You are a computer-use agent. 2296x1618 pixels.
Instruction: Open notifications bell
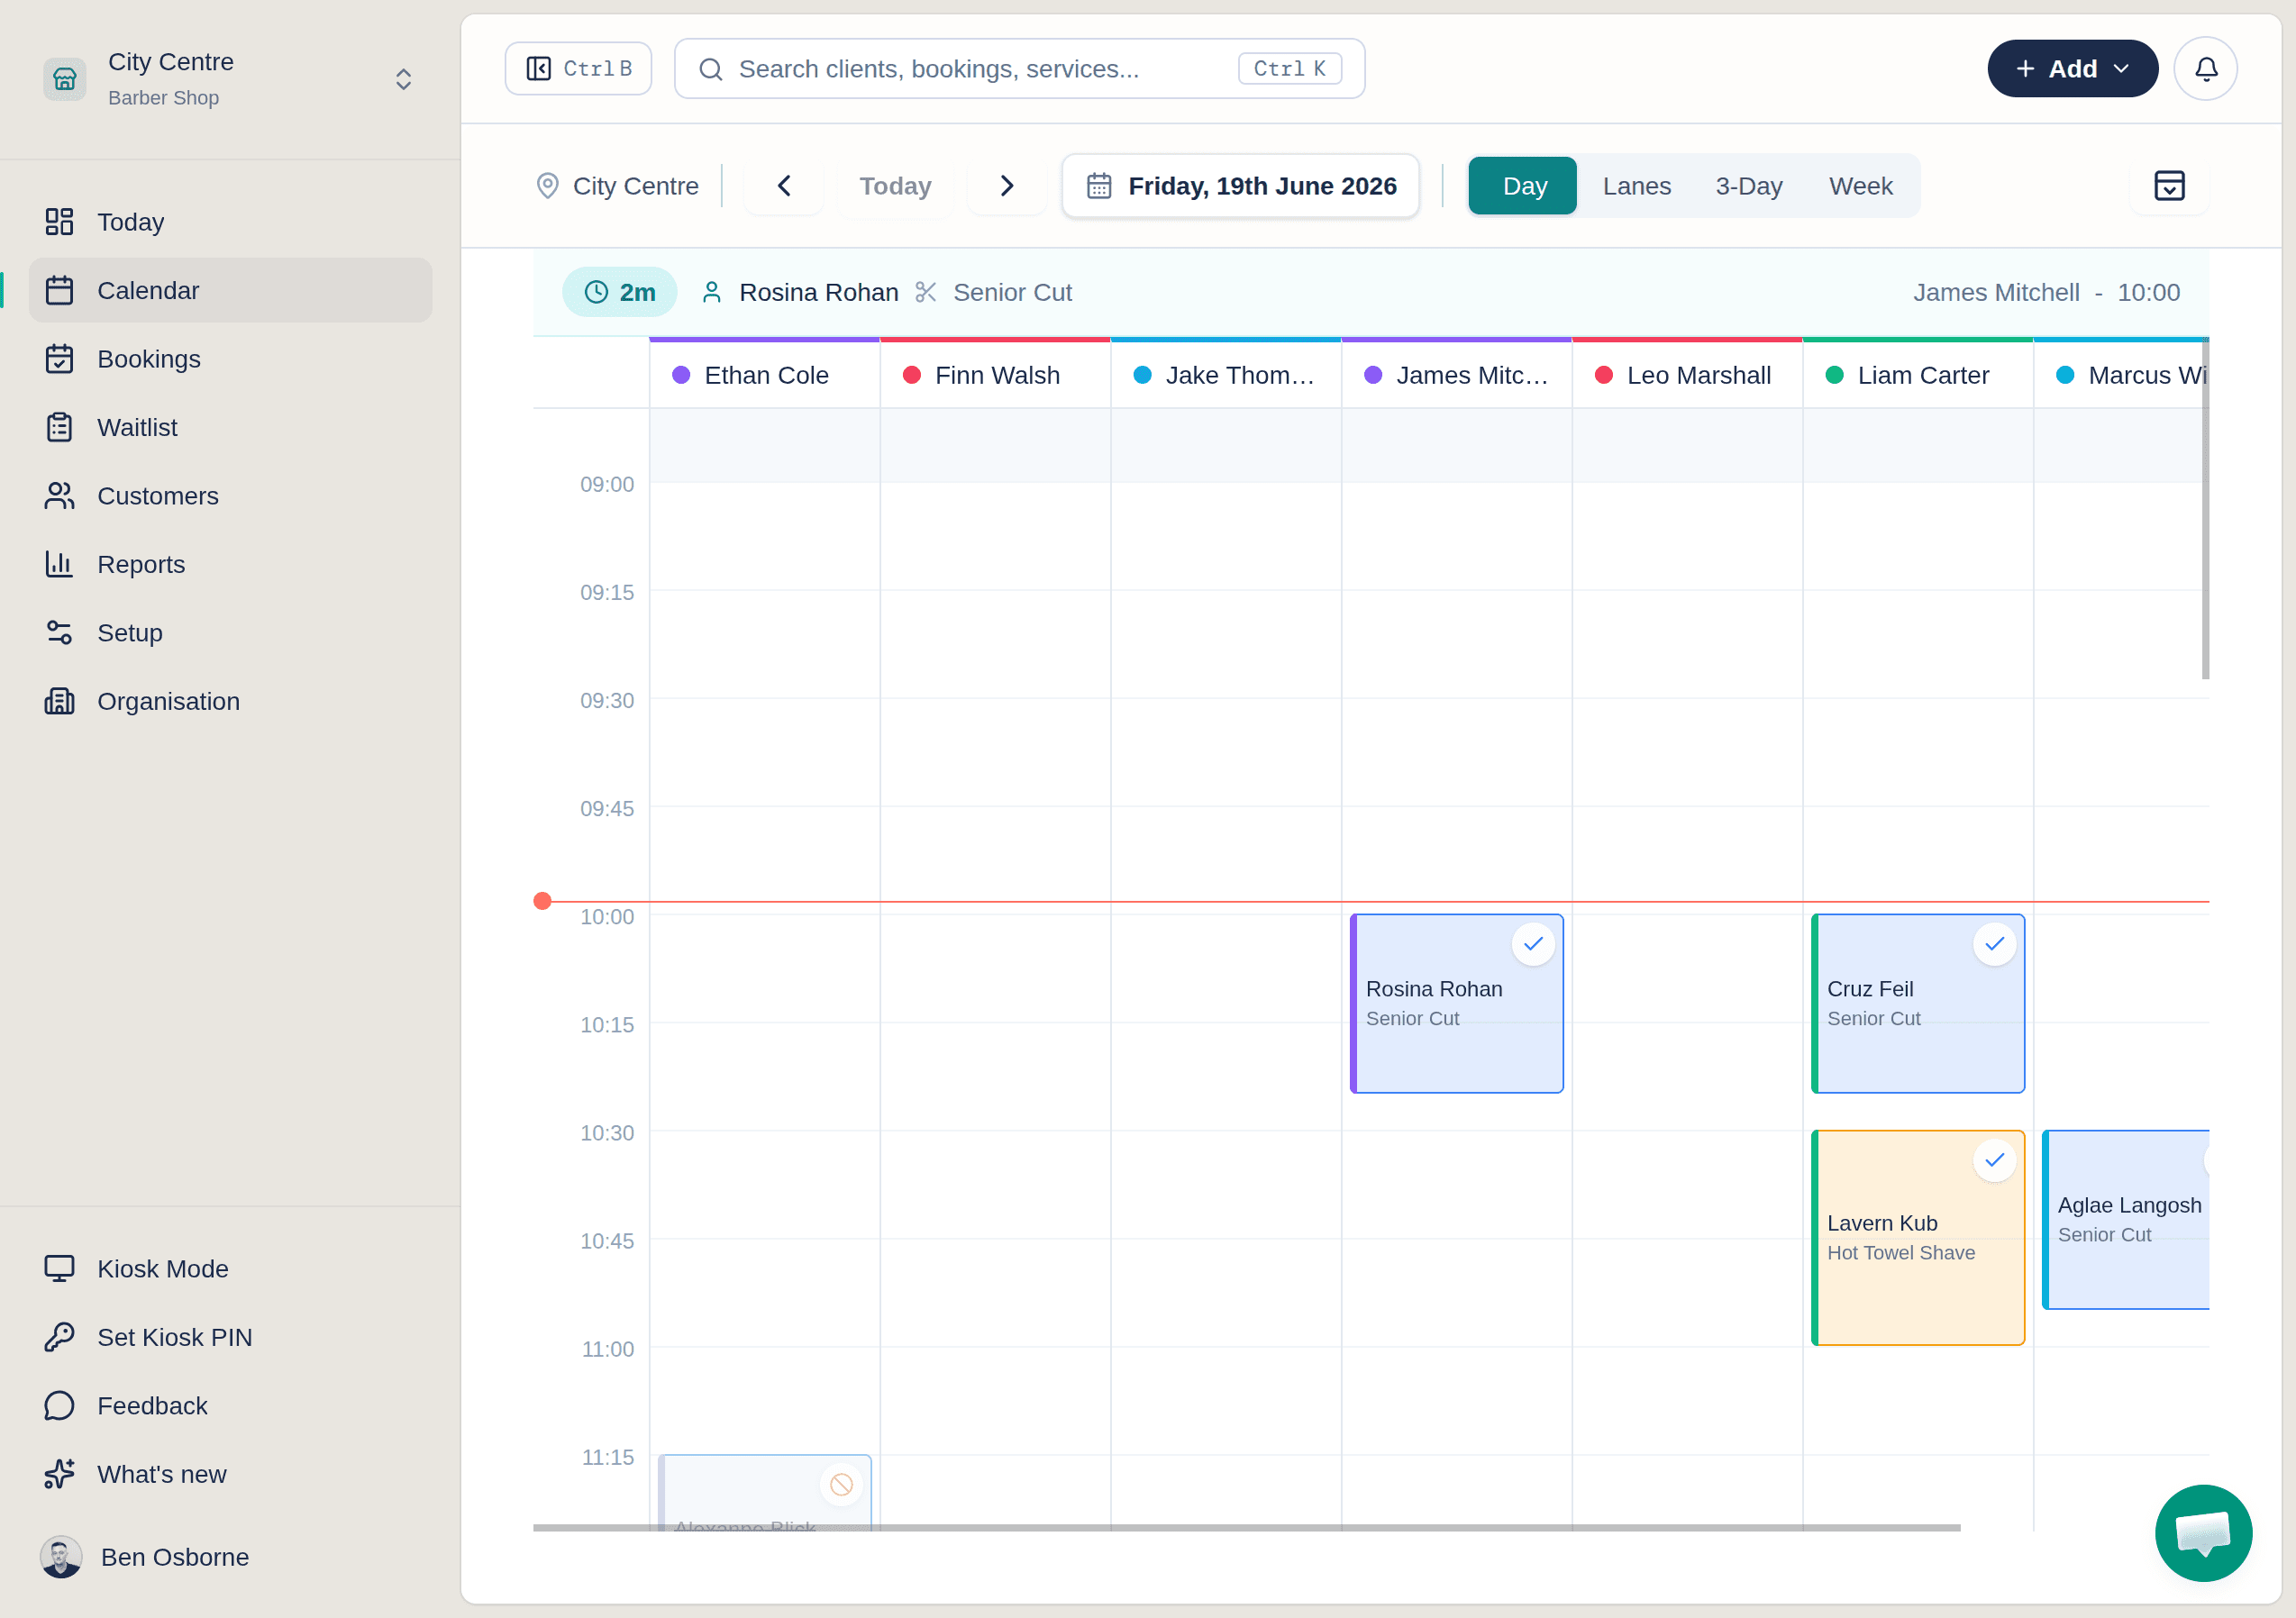(x=2205, y=69)
